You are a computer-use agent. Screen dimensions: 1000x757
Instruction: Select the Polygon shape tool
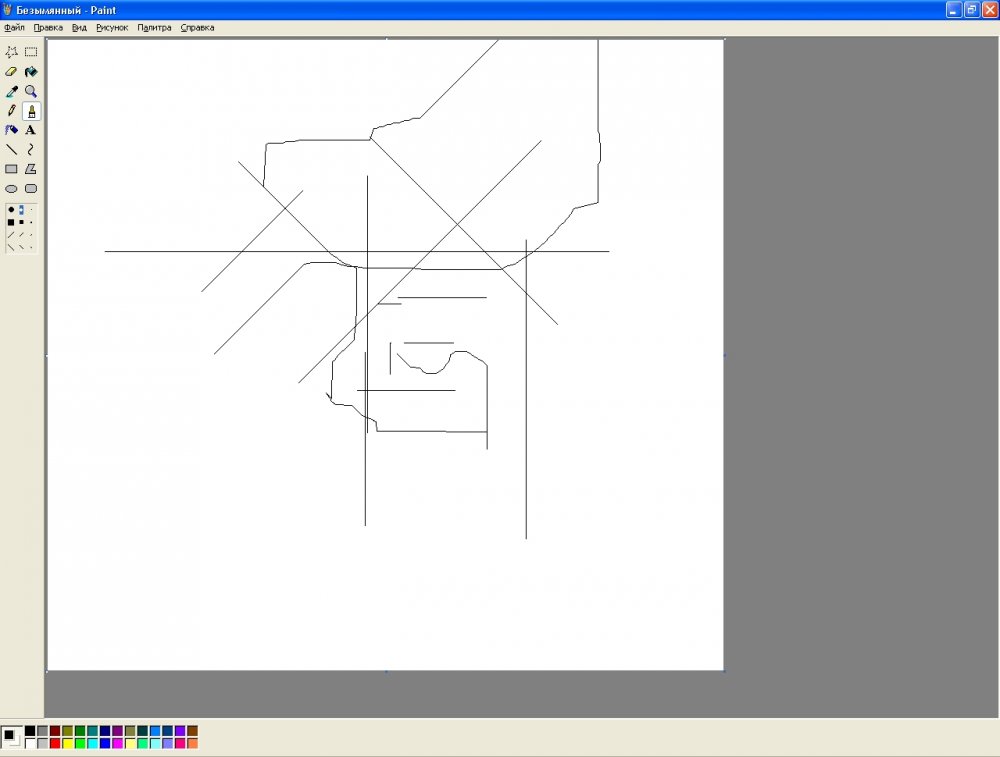click(31, 169)
